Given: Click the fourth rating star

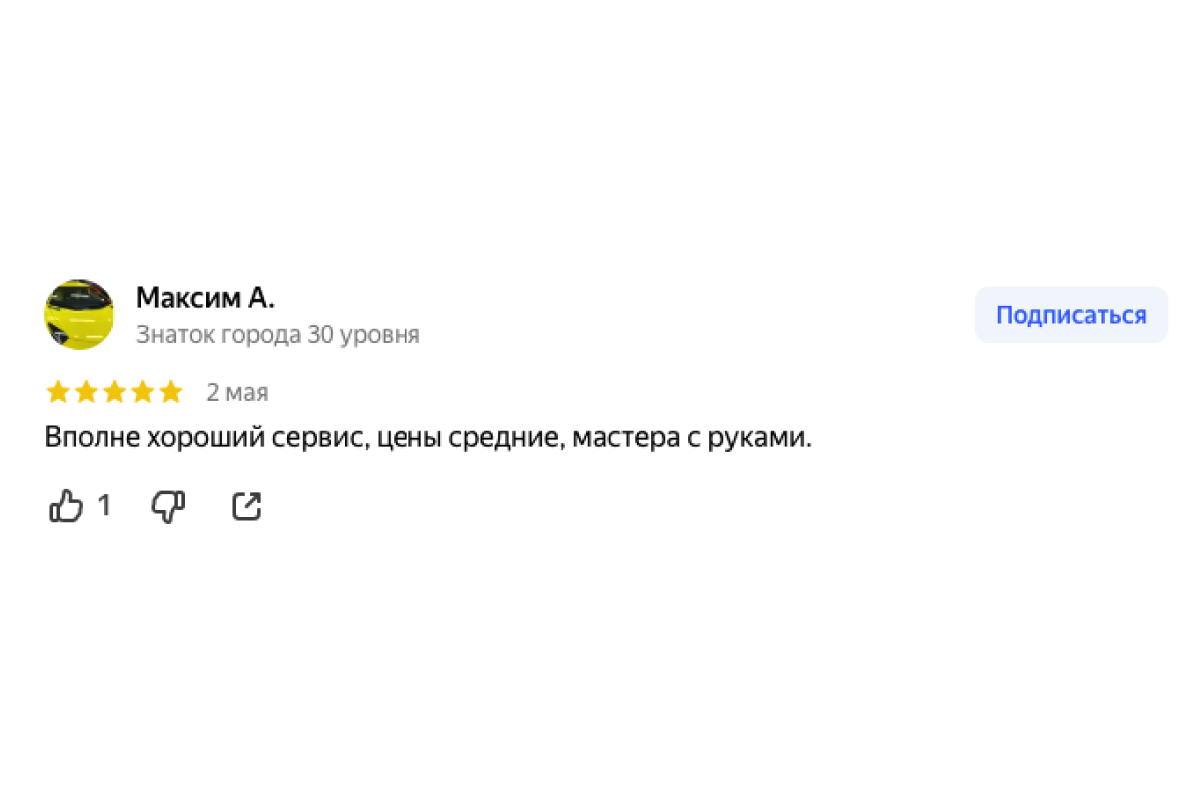Looking at the screenshot, I should tap(143, 392).
